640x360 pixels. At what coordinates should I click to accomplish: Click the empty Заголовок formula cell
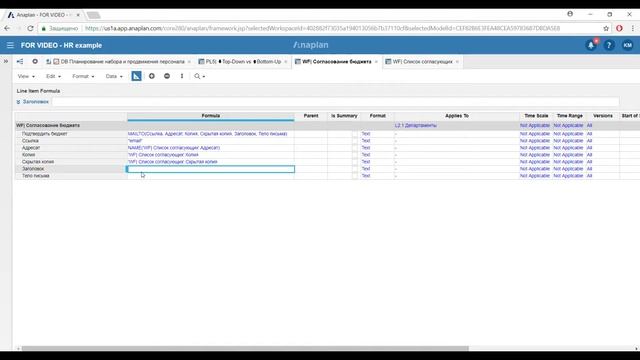click(211, 169)
